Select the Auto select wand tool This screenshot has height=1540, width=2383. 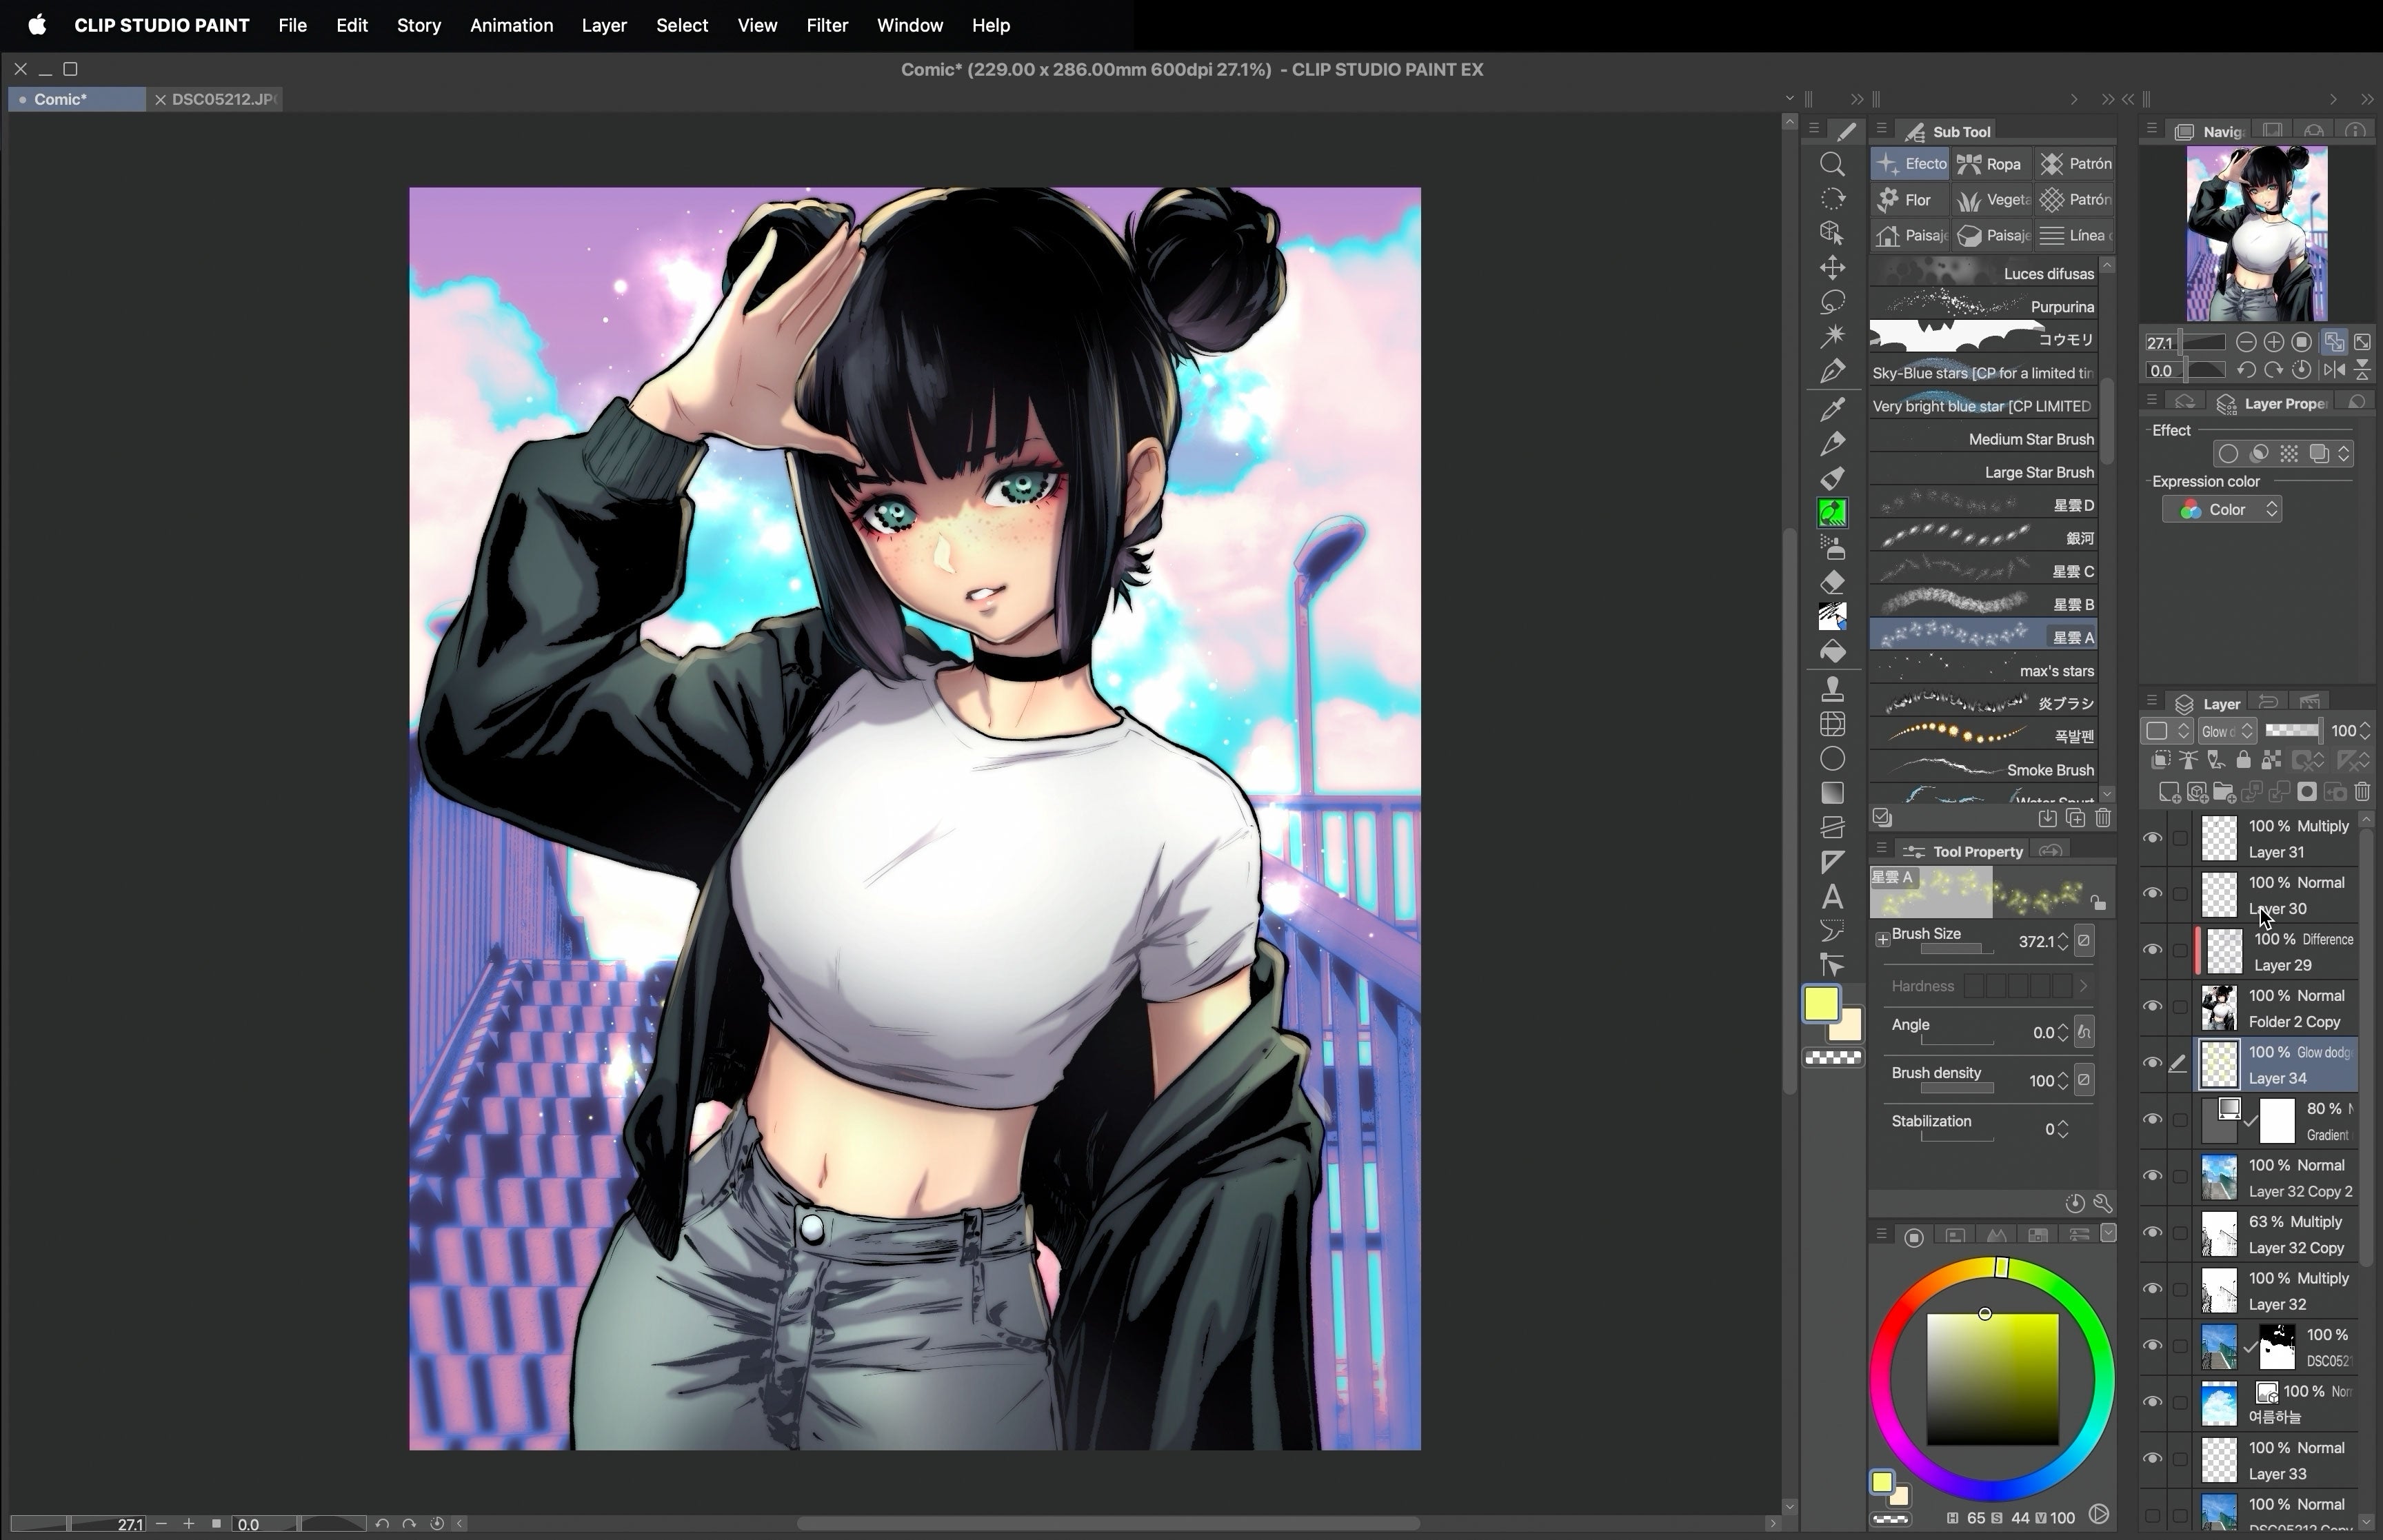(1832, 335)
